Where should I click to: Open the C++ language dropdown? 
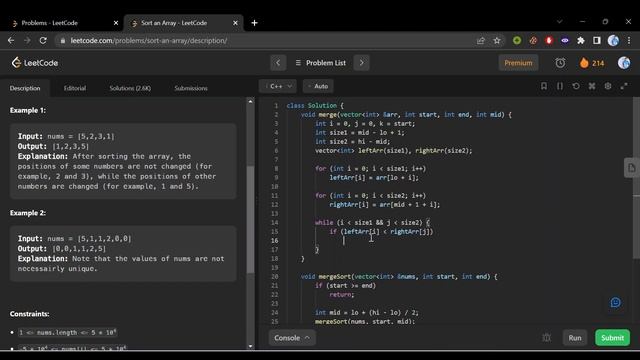pyautogui.click(x=278, y=86)
